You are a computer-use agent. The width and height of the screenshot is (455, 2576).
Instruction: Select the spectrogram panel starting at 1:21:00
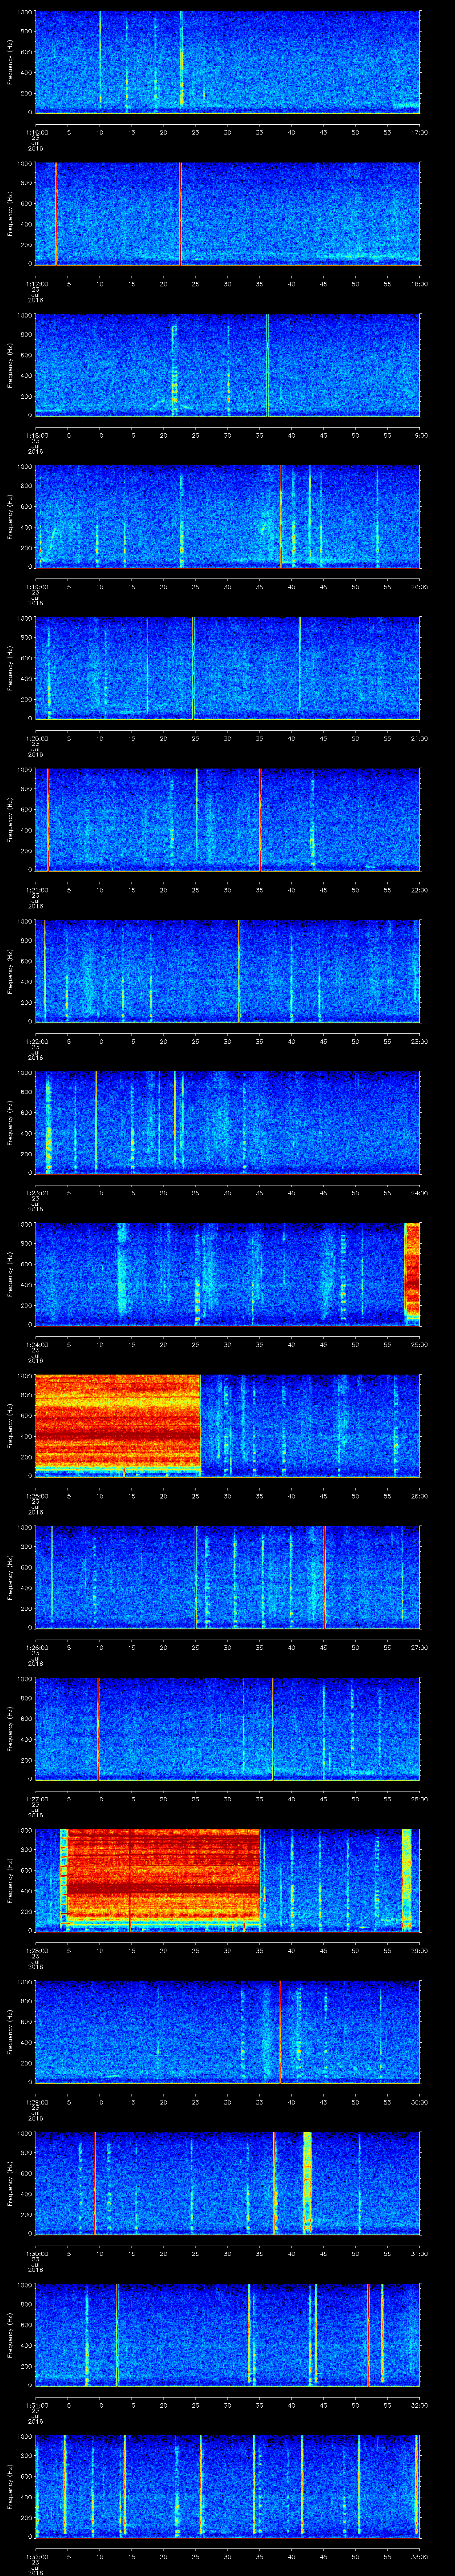pos(228,820)
